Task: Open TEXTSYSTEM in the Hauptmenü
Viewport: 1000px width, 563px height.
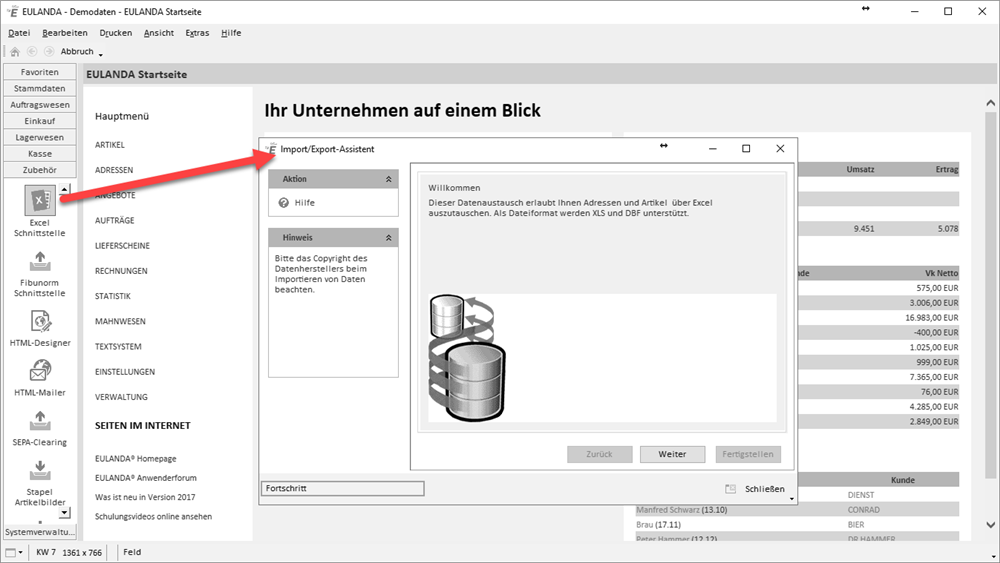Action: 118,347
